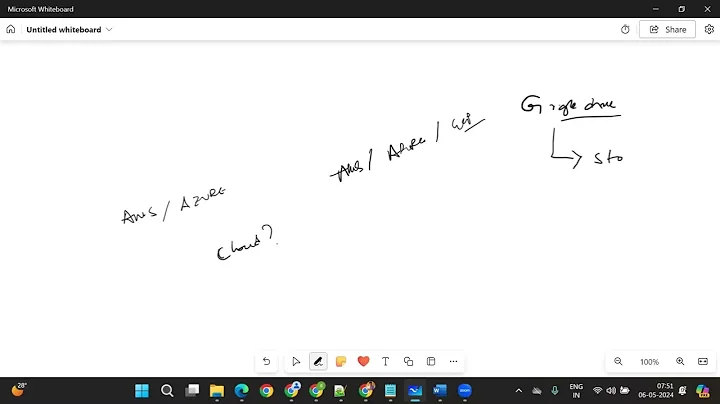The image size is (720, 404).
Task: Open Word from the taskbar
Action: [440, 391]
